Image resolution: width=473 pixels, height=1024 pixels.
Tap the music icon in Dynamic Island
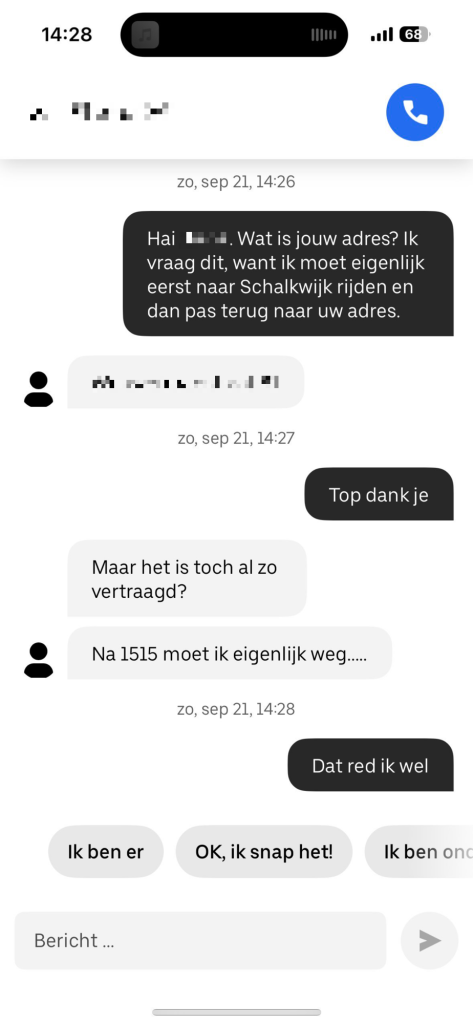coord(145,35)
